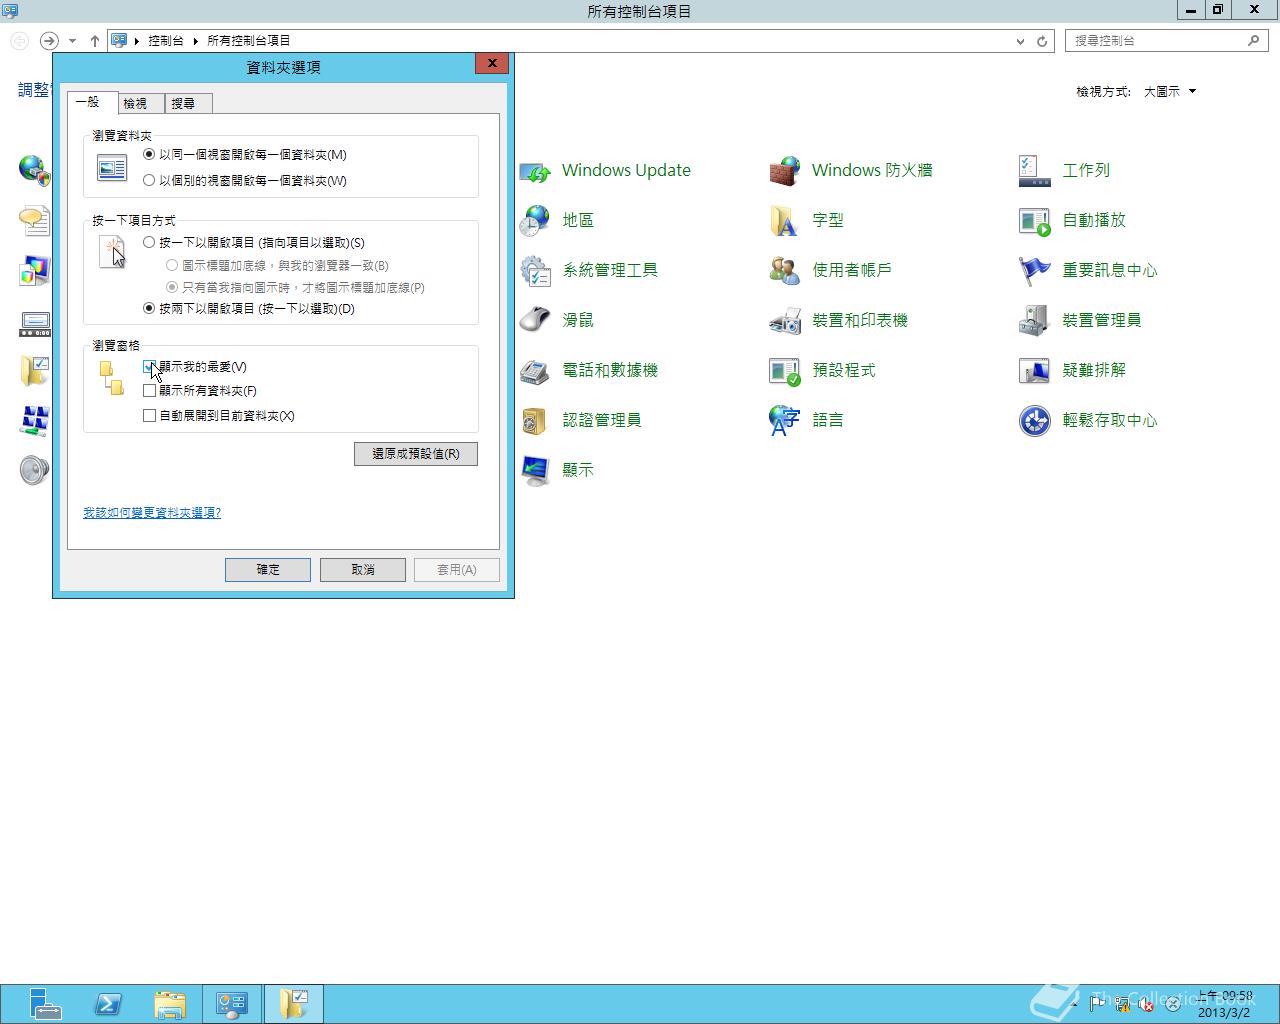Click the Up arrow navigation icon
This screenshot has width=1280, height=1024.
click(x=95, y=41)
